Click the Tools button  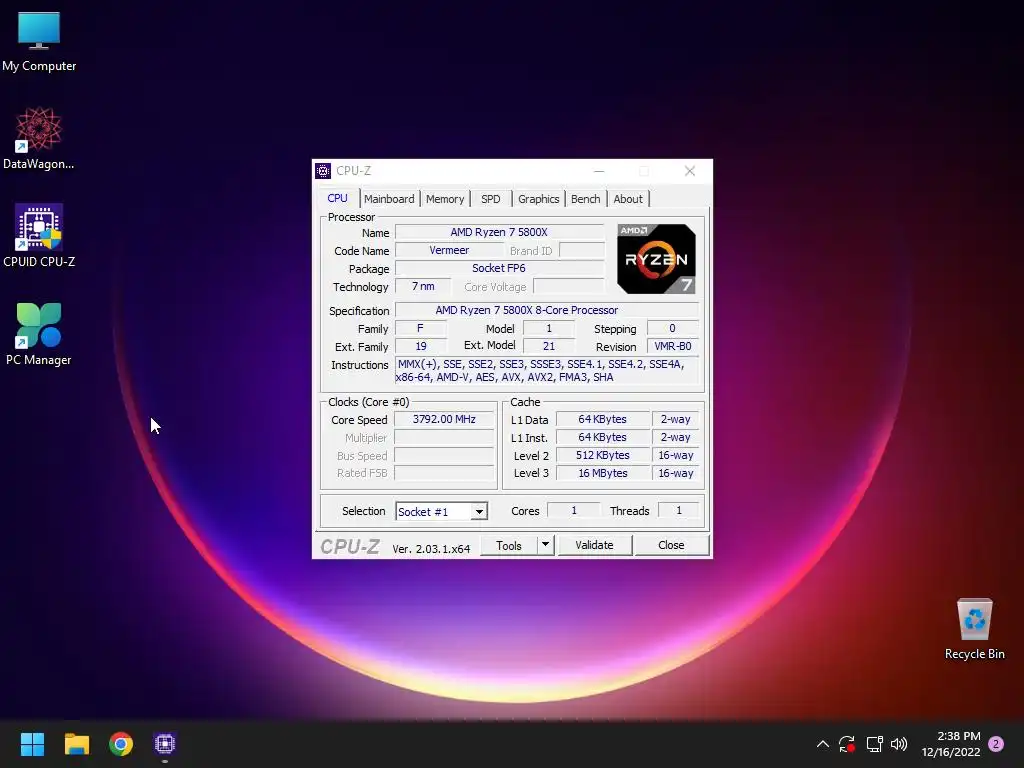(x=509, y=545)
